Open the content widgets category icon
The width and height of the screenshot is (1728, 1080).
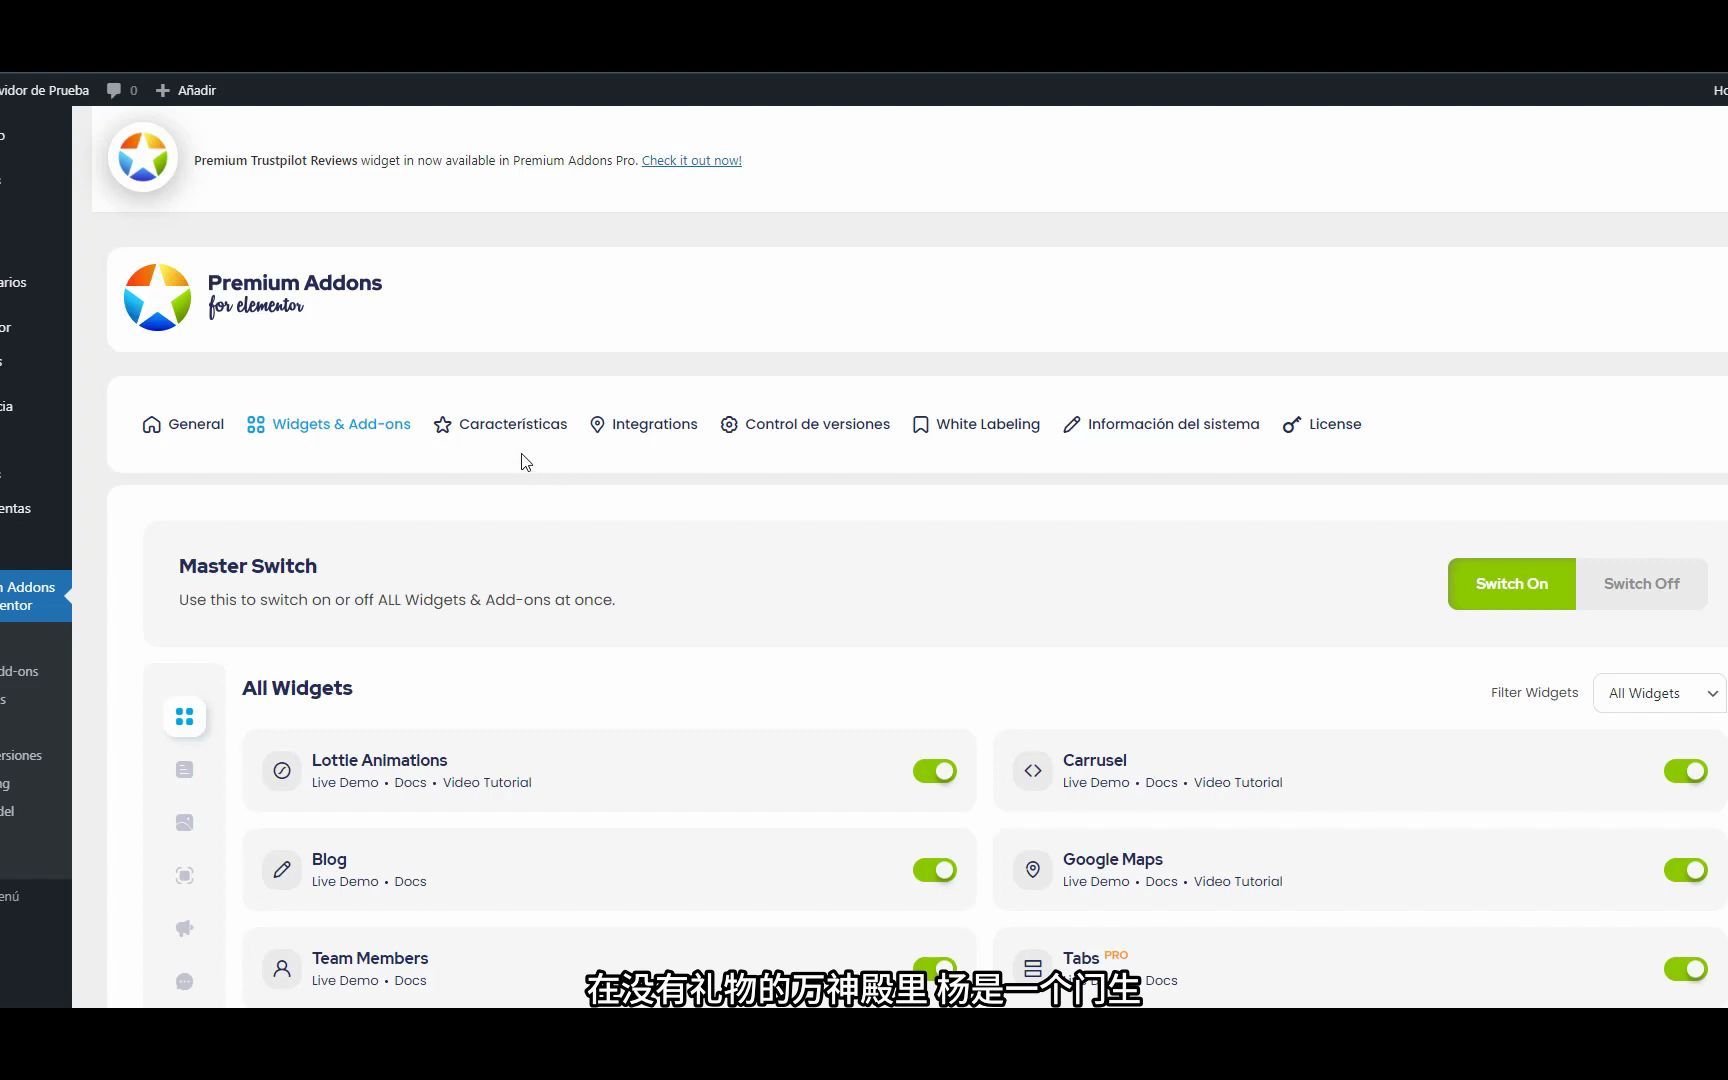pos(184,769)
